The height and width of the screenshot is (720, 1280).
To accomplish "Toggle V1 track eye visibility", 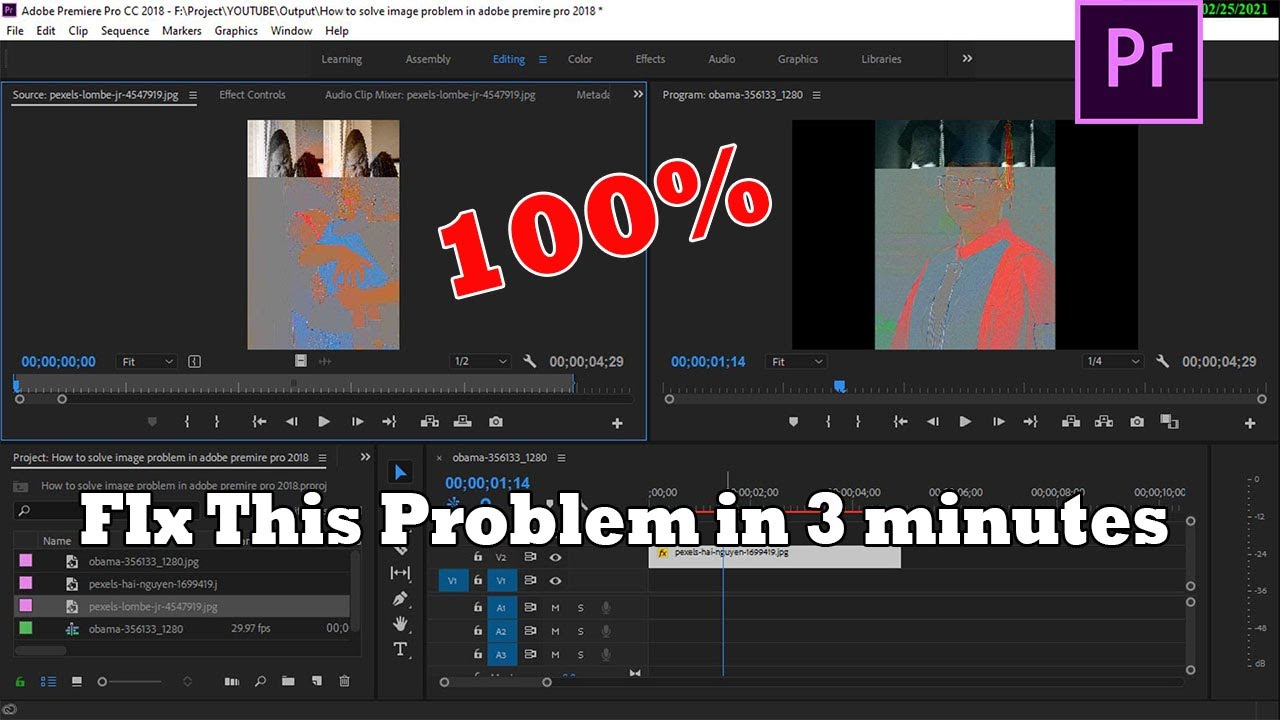I will point(555,580).
